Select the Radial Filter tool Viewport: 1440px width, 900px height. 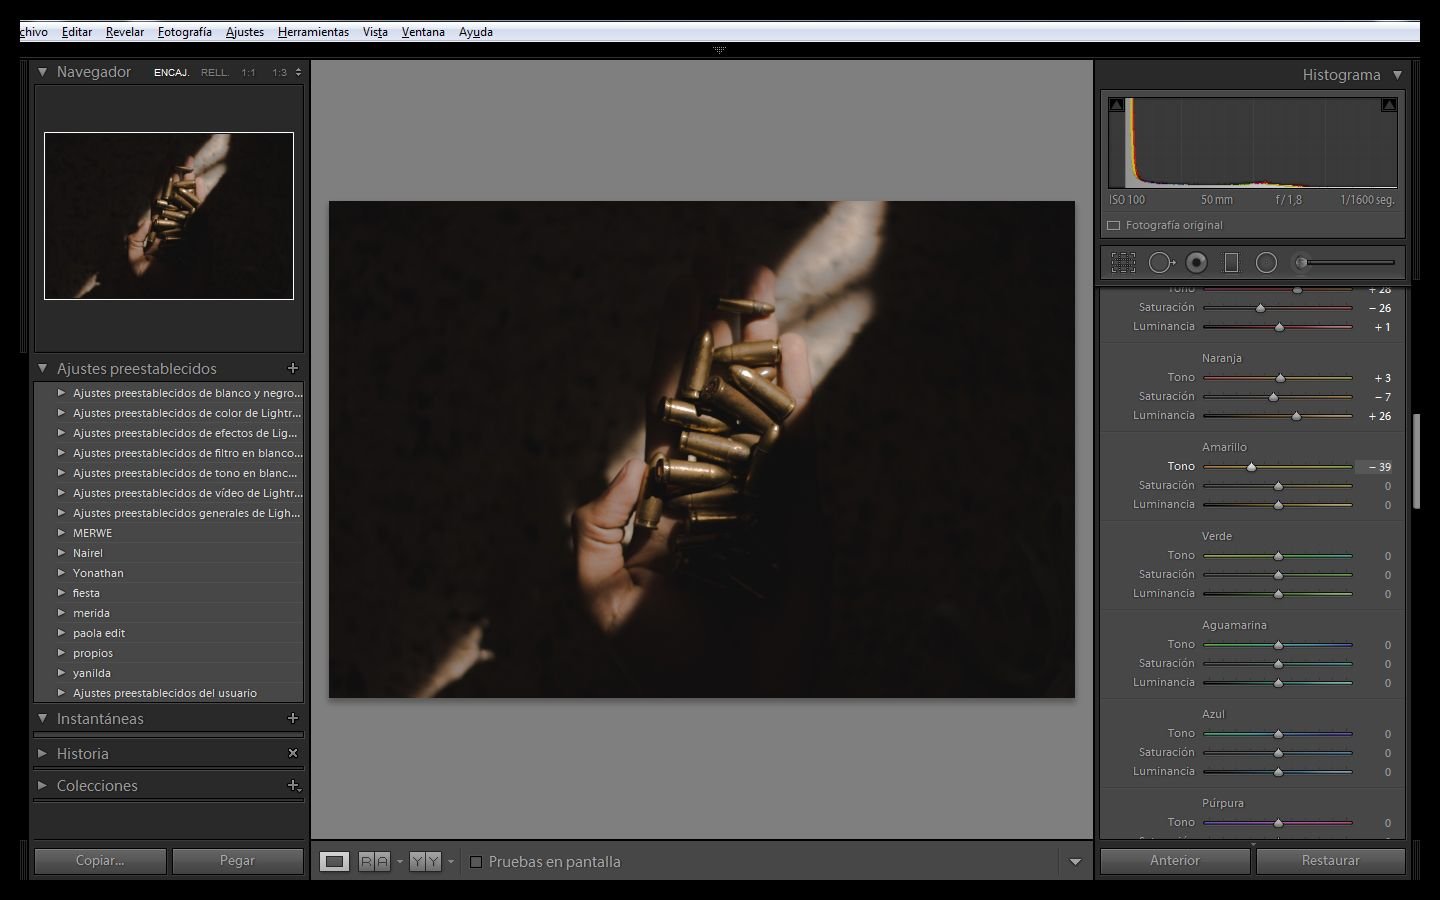[x=1266, y=262]
